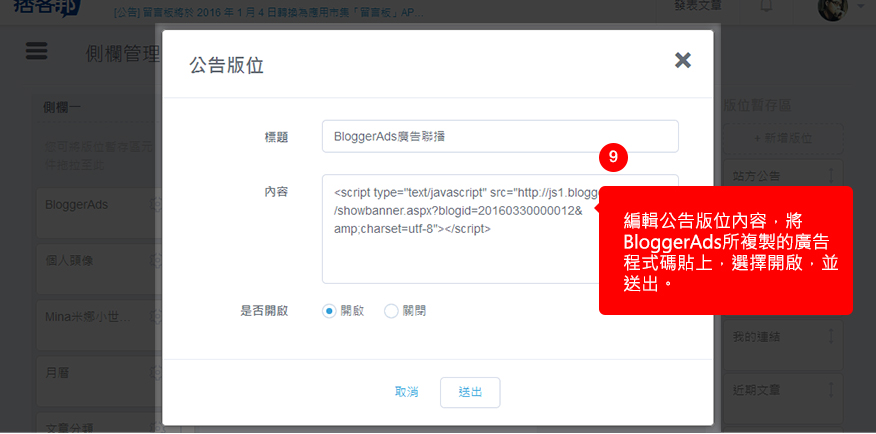This screenshot has height=434, width=876.
Task: Select the 個人頭像 sidebar block
Action: point(99,269)
